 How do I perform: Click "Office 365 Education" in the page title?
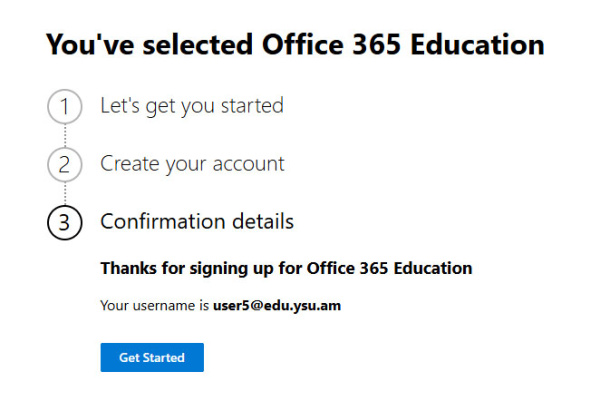(x=402, y=45)
